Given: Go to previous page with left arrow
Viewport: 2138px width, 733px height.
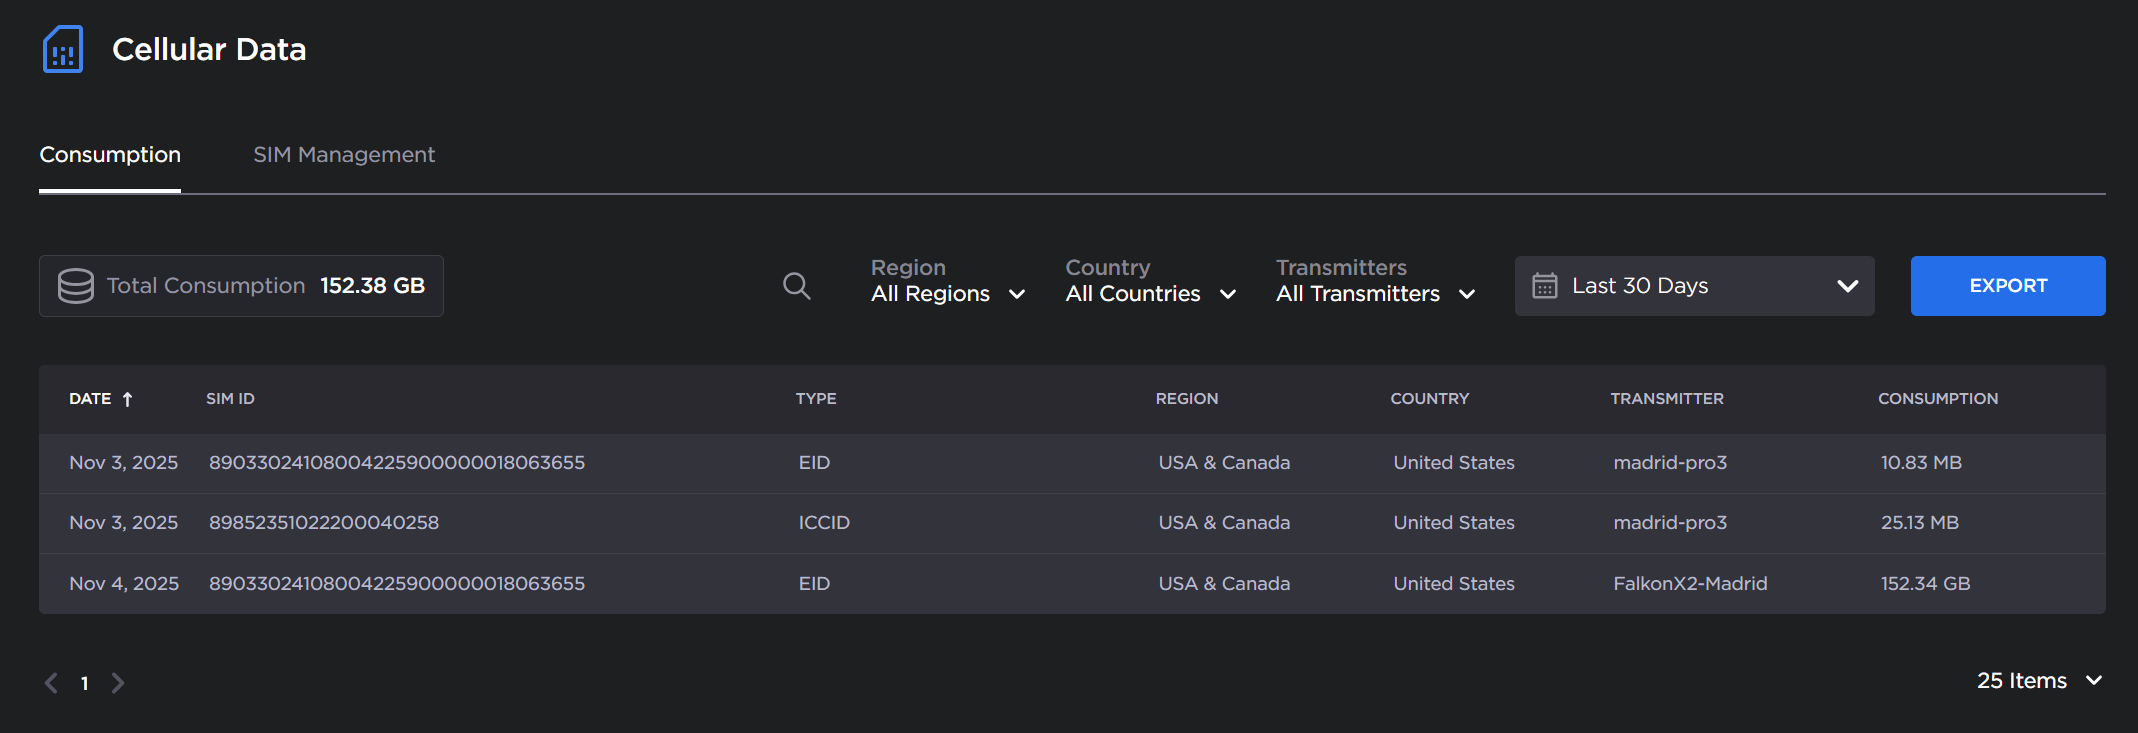Looking at the screenshot, I should pyautogui.click(x=52, y=683).
